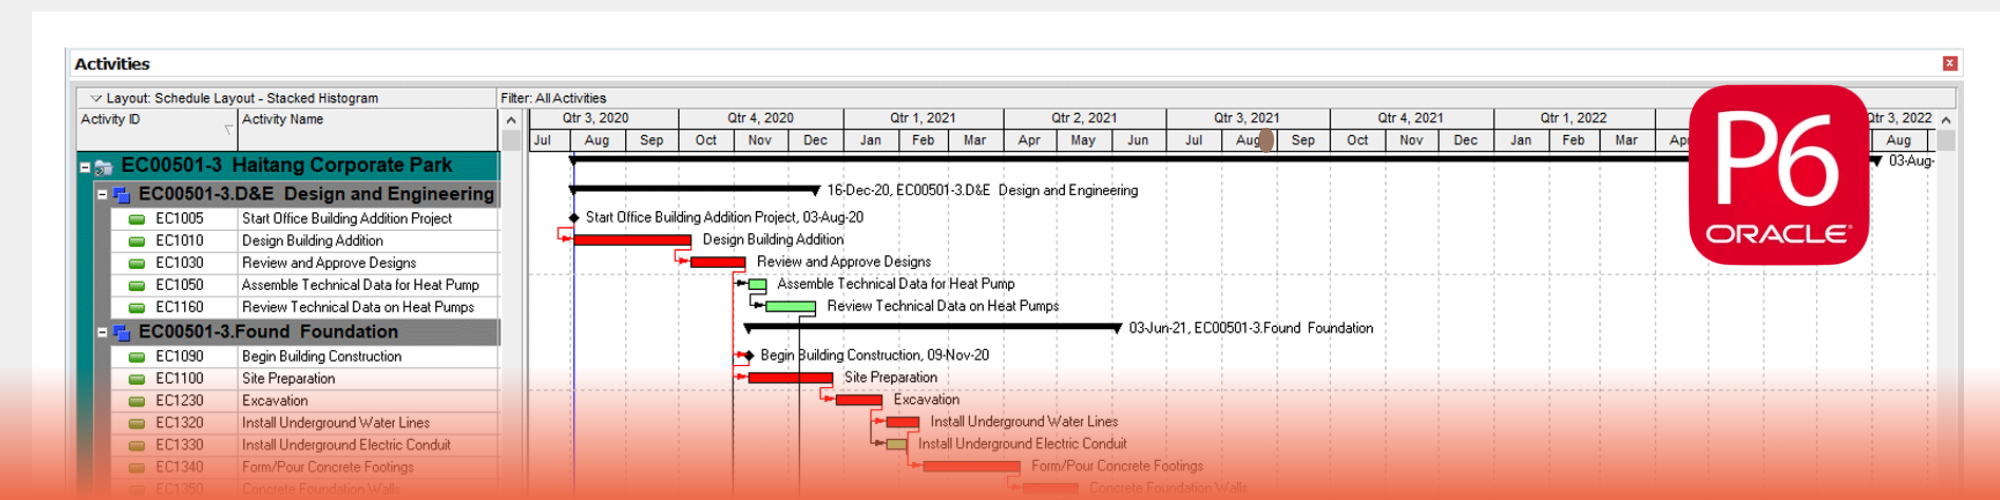Click the Start Office Building milestone diamond
Viewport: 2000px width, 500px height.
pyautogui.click(x=574, y=217)
